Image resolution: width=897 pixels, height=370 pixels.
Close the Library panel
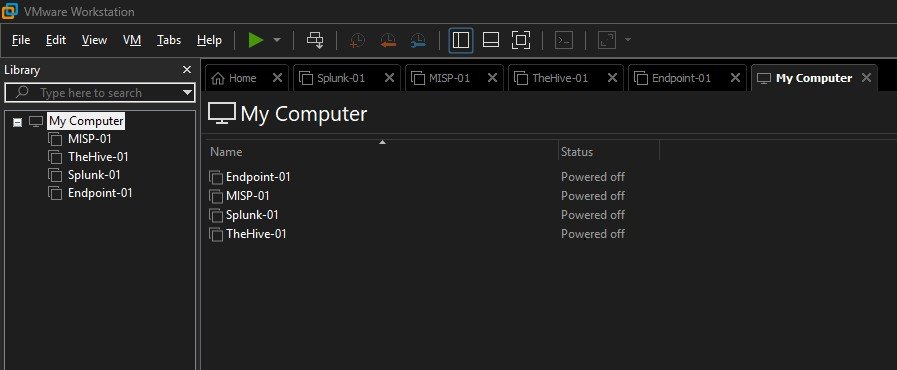pyautogui.click(x=186, y=70)
